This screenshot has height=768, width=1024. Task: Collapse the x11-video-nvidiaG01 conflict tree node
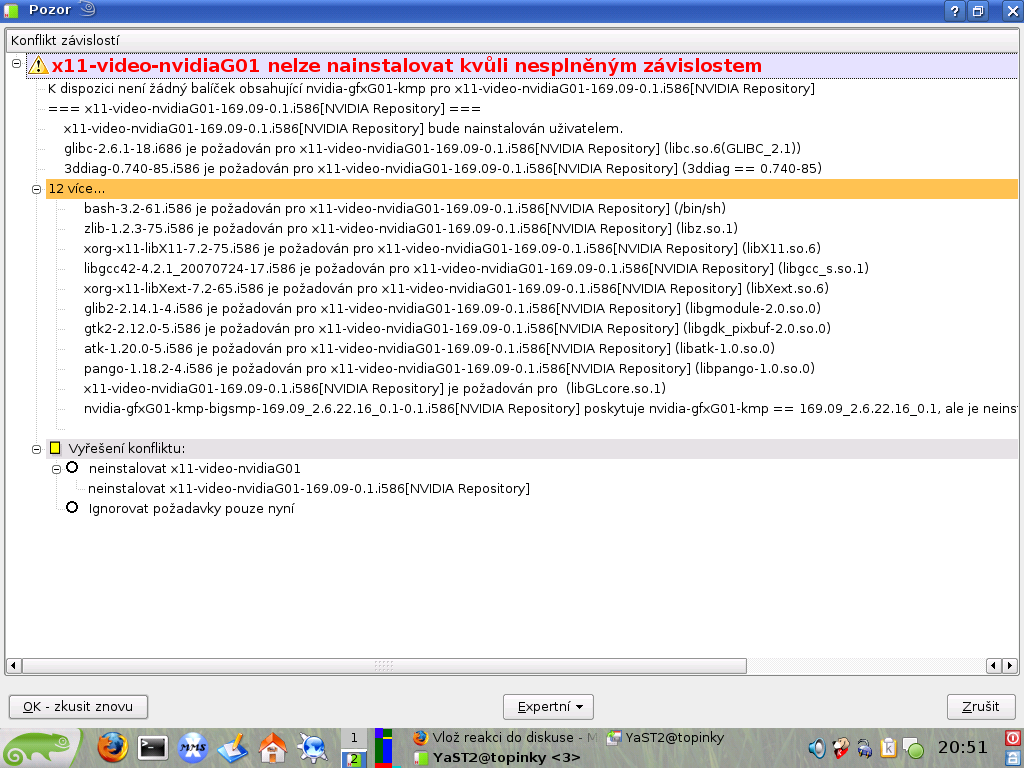(16, 63)
